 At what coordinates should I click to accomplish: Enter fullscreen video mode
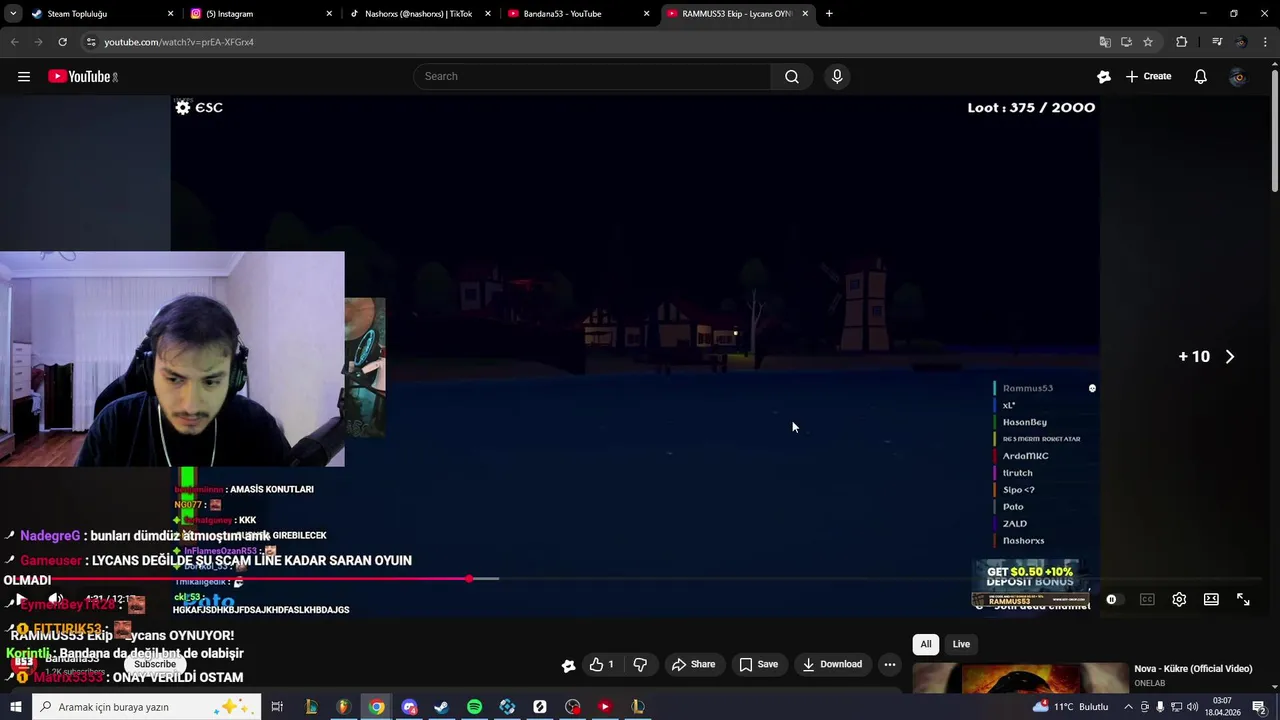[1243, 599]
